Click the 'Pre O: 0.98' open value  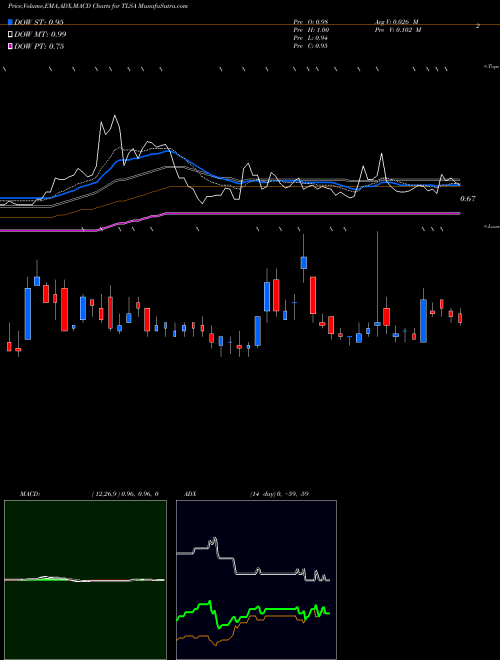click(311, 21)
